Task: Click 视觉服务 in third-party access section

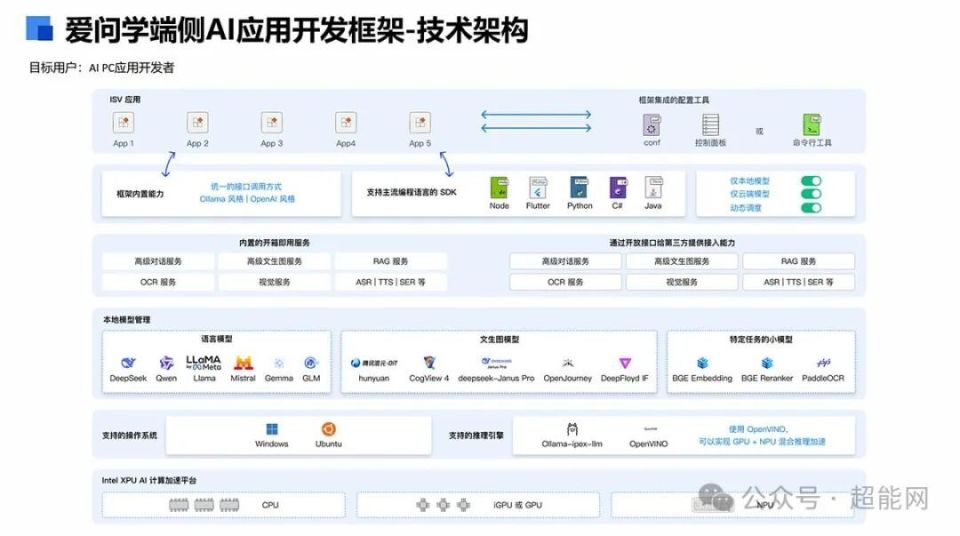Action: pyautogui.click(x=681, y=282)
